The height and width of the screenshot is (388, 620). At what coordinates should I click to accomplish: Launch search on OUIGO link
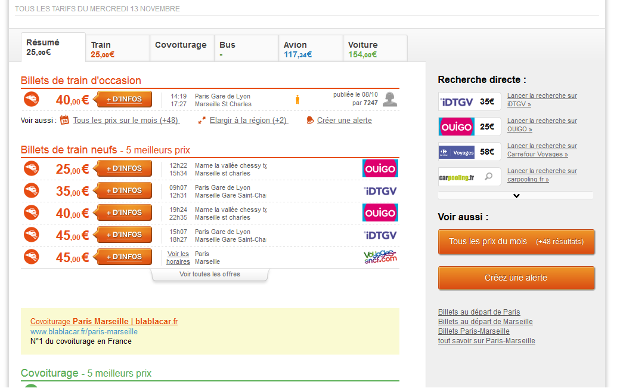542,125
